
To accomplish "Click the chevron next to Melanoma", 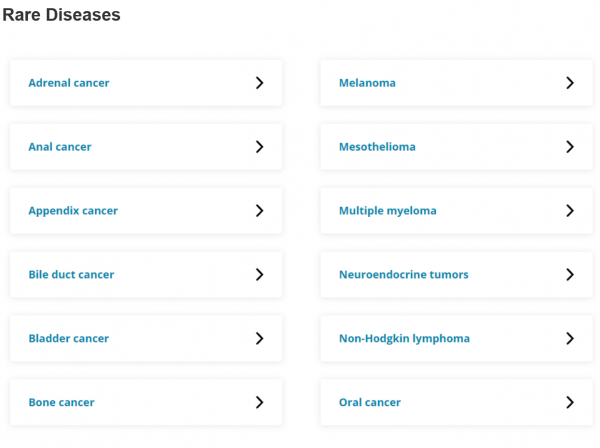I will point(570,83).
